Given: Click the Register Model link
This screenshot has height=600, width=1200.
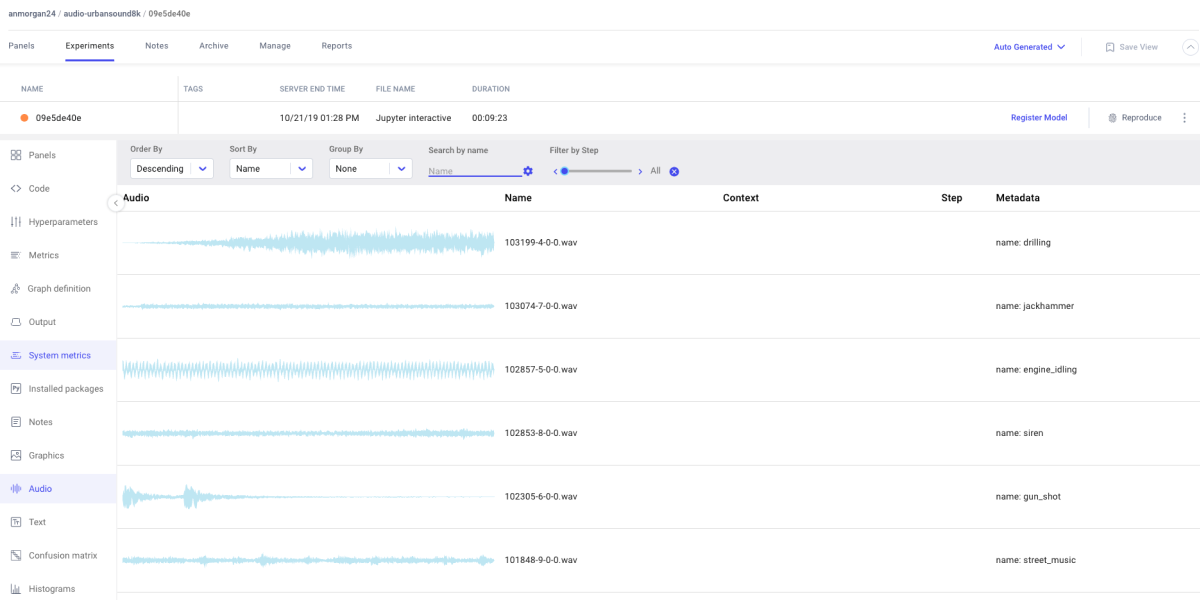Looking at the screenshot, I should coord(1039,118).
